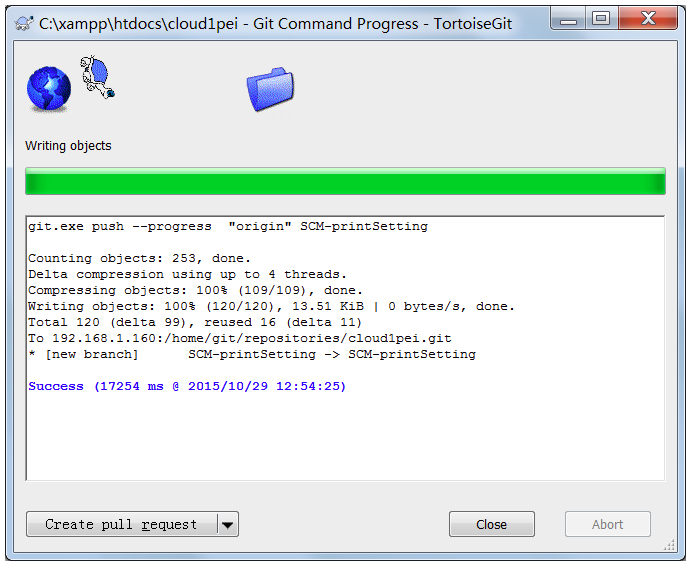Click the greyed-out Abort button
Image resolution: width=693 pixels, height=568 pixels.
[x=607, y=524]
